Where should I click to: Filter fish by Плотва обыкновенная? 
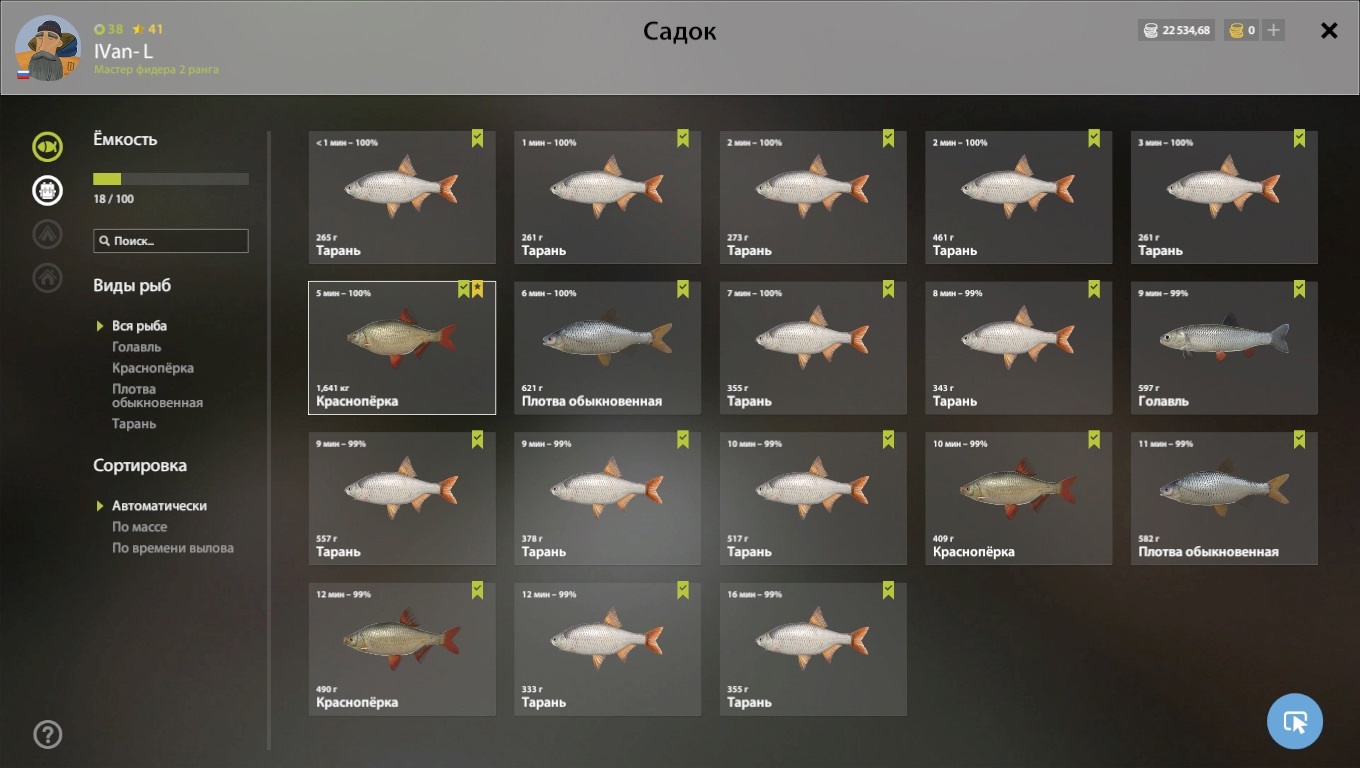click(x=157, y=396)
